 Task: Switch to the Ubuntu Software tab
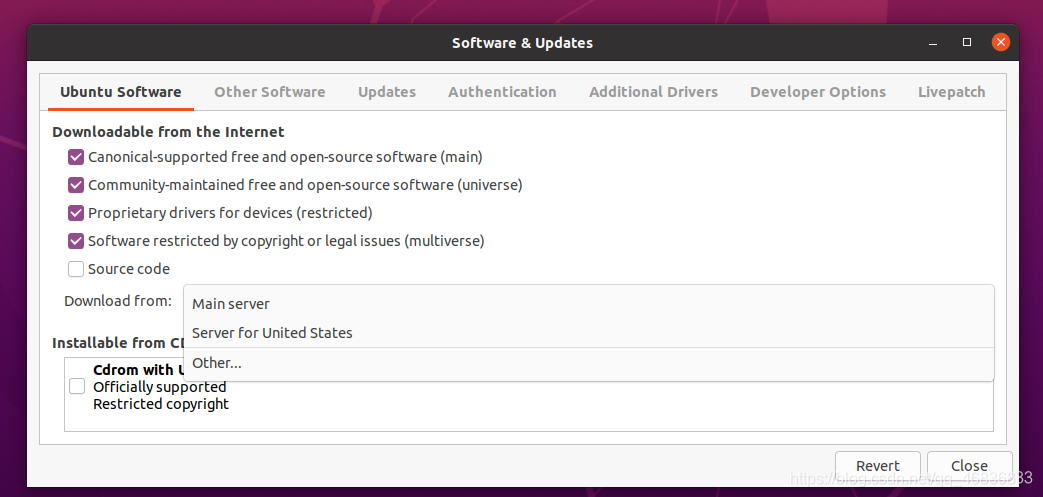click(x=120, y=92)
